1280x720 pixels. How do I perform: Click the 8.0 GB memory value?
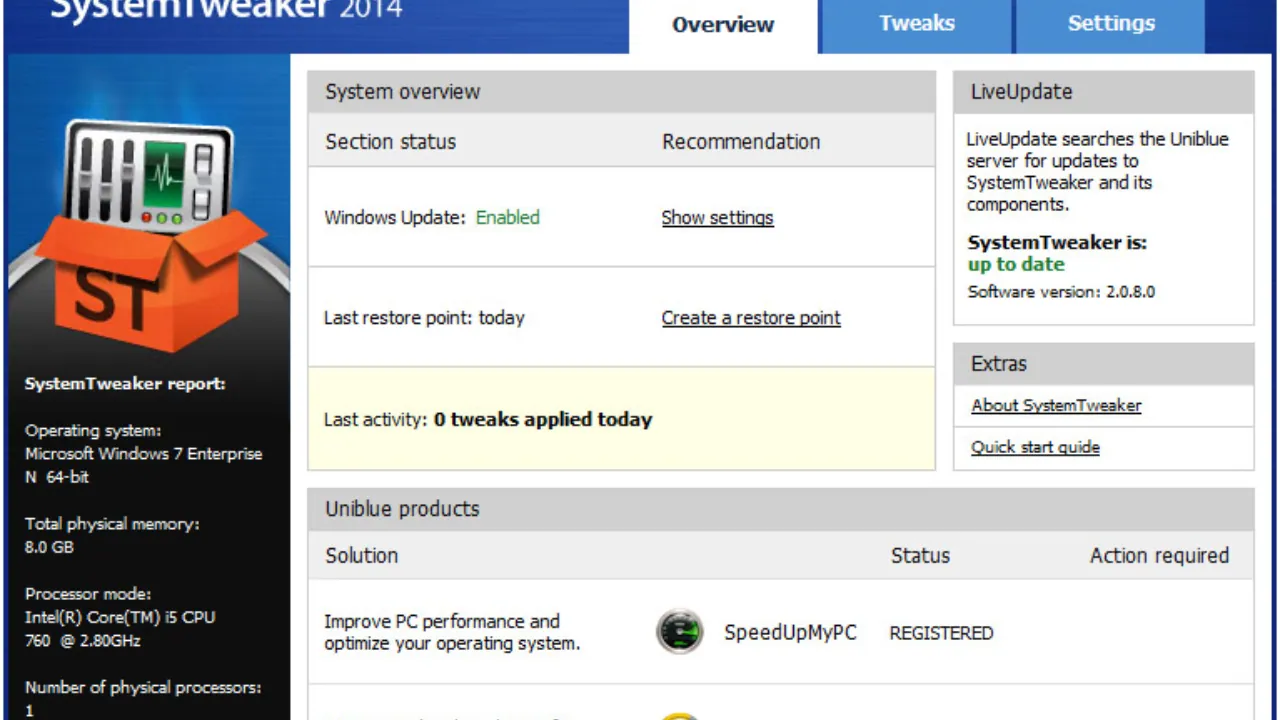49,548
